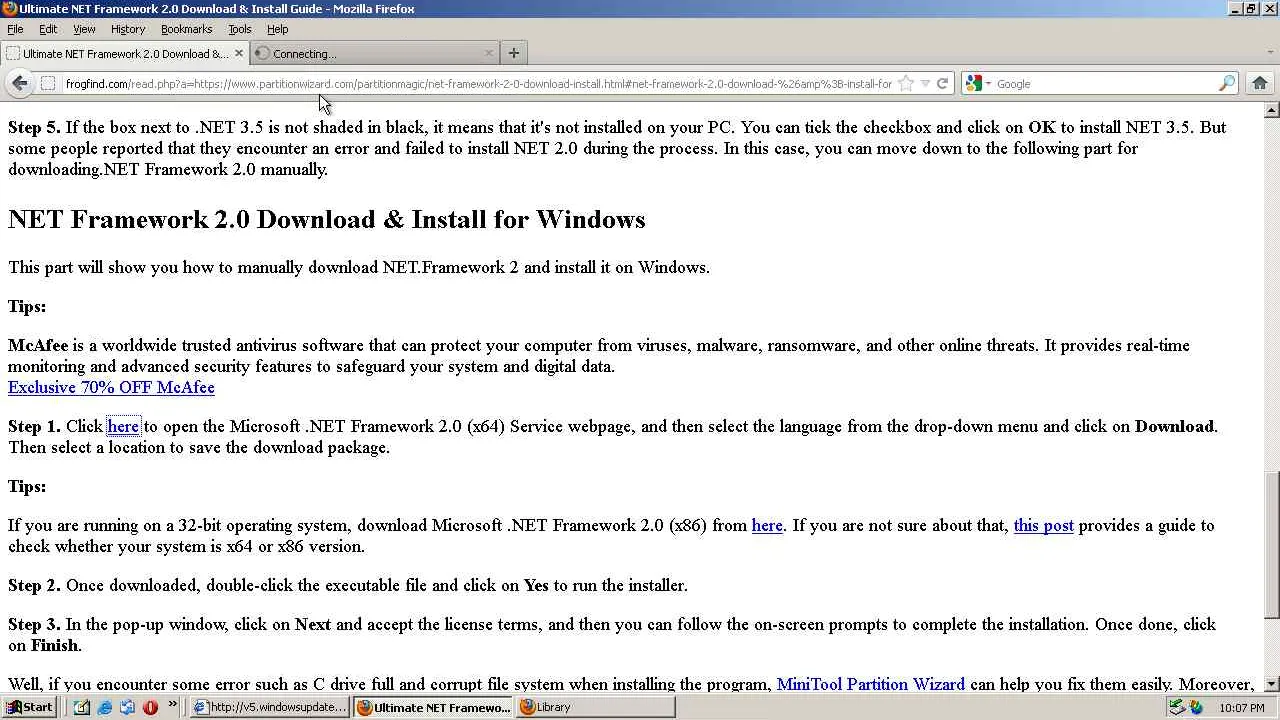Click the magnifier search icon

pyautogui.click(x=1227, y=84)
